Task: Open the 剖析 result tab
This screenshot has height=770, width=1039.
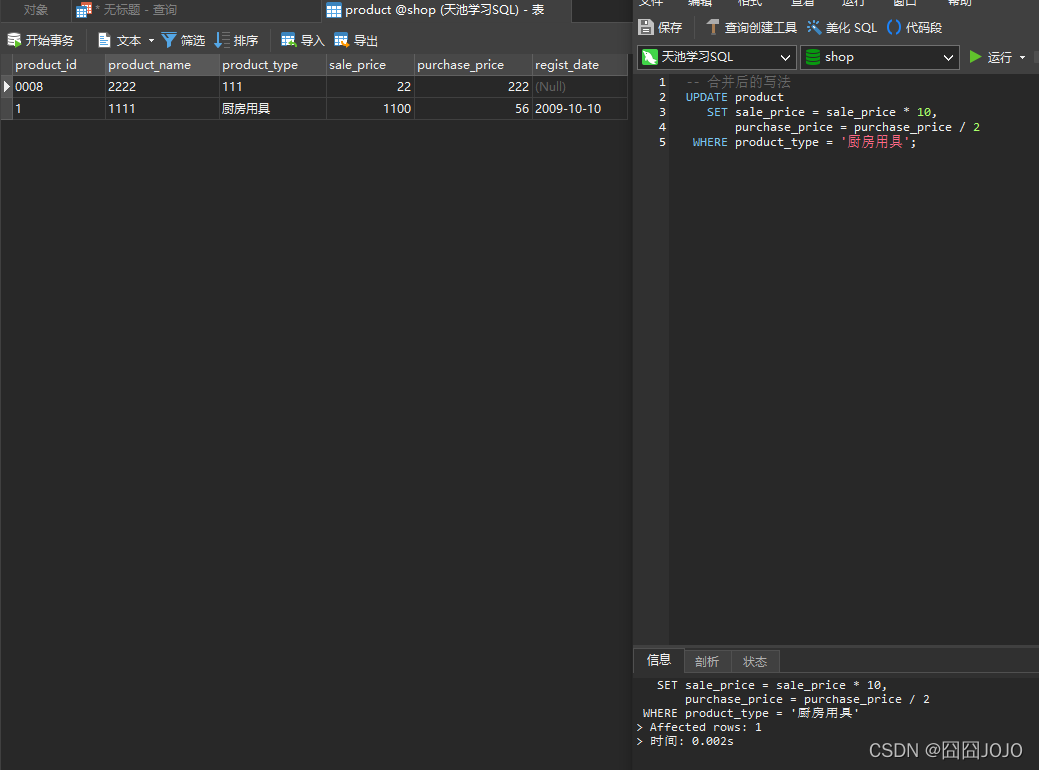Action: pos(707,661)
